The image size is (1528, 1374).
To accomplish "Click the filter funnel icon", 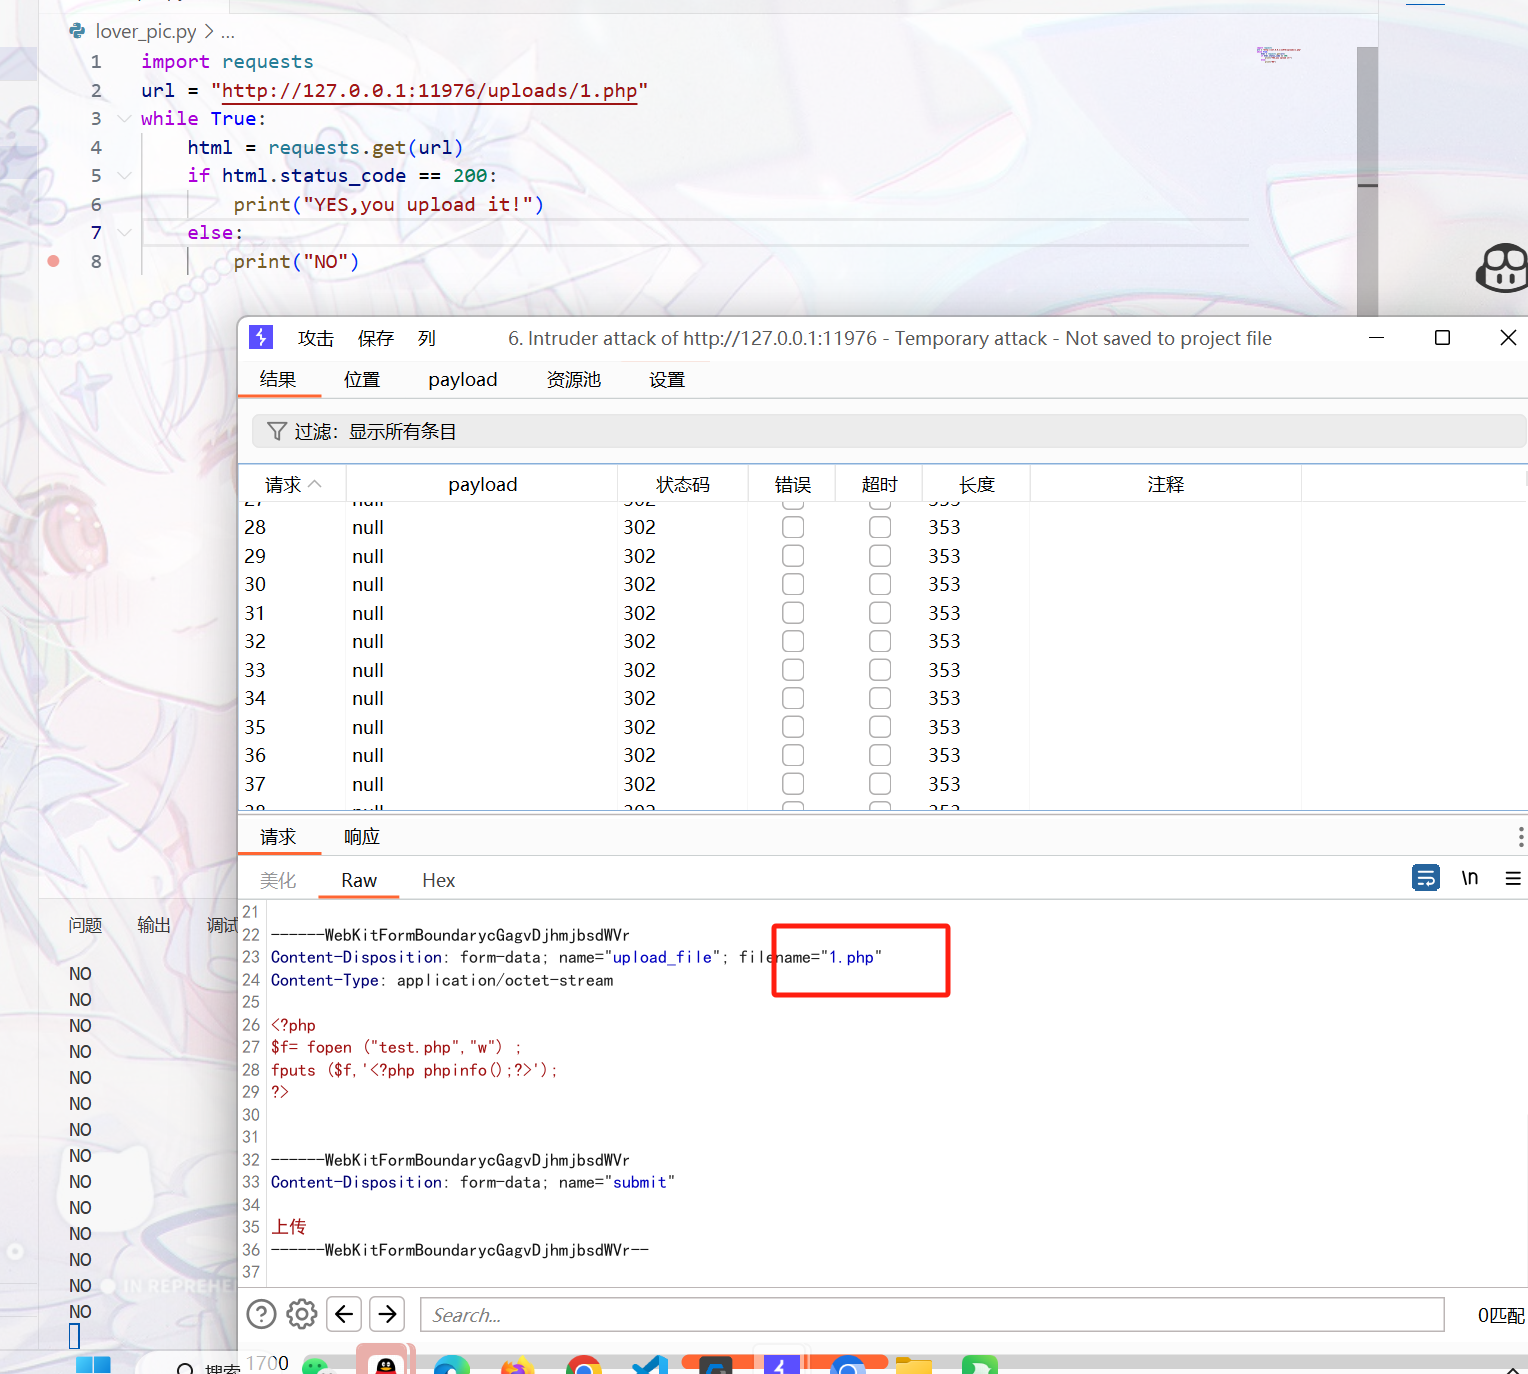I will 277,431.
